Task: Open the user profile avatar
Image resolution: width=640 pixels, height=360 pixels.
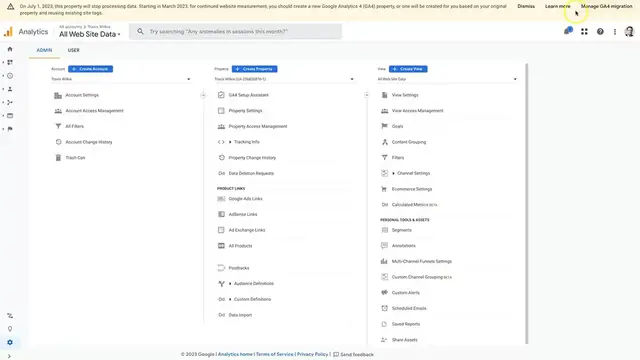Action: click(629, 31)
